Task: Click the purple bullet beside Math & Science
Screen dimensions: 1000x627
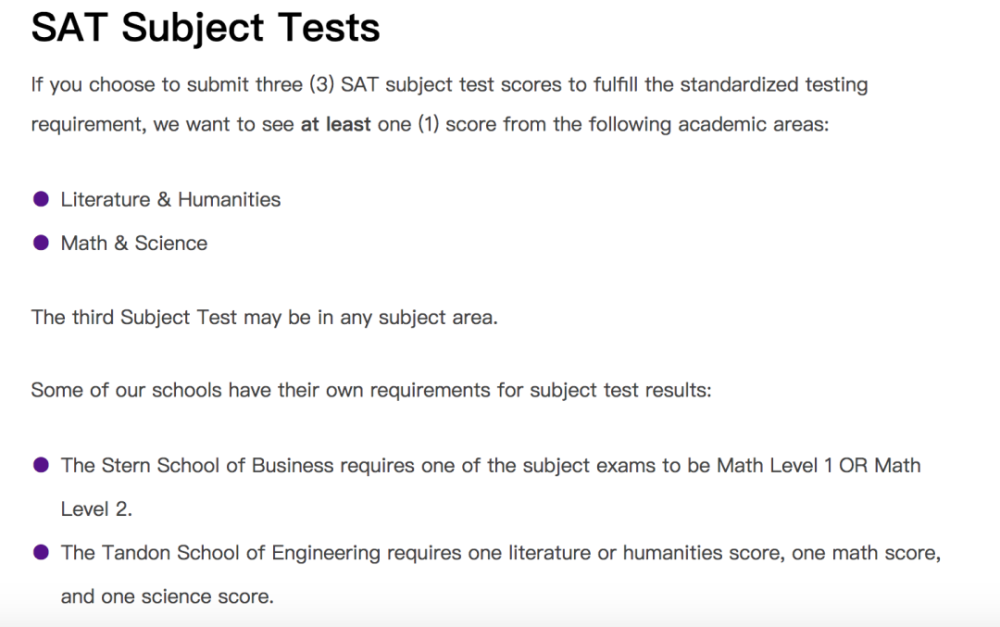Action: tap(41, 243)
